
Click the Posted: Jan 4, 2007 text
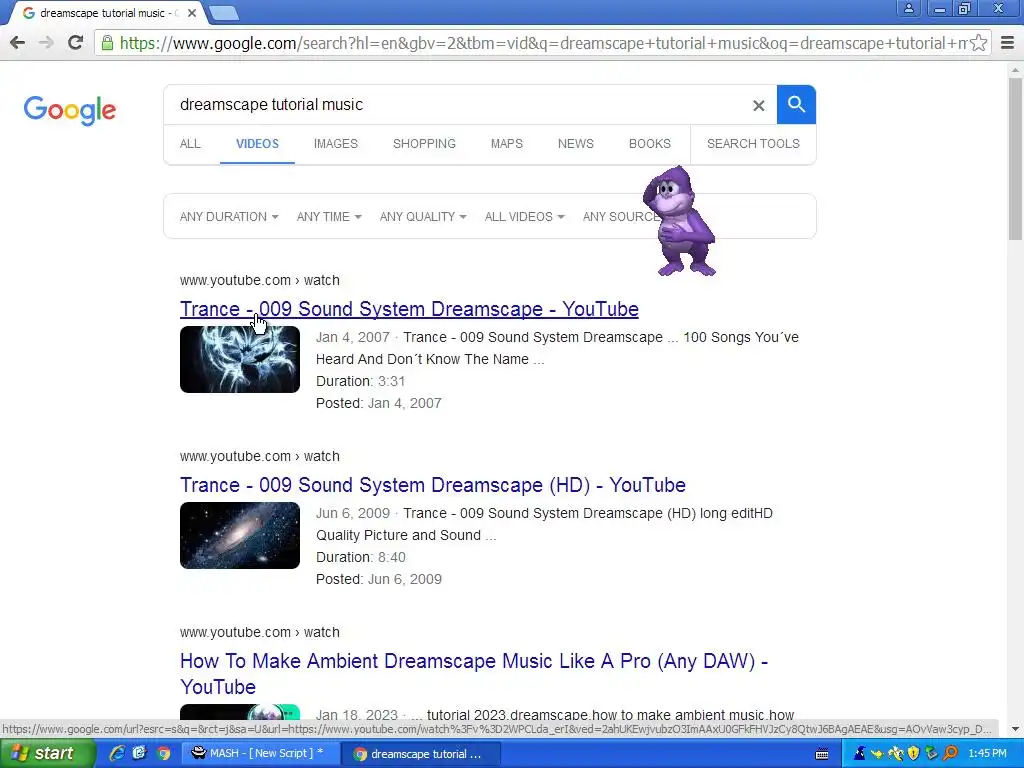(x=379, y=403)
